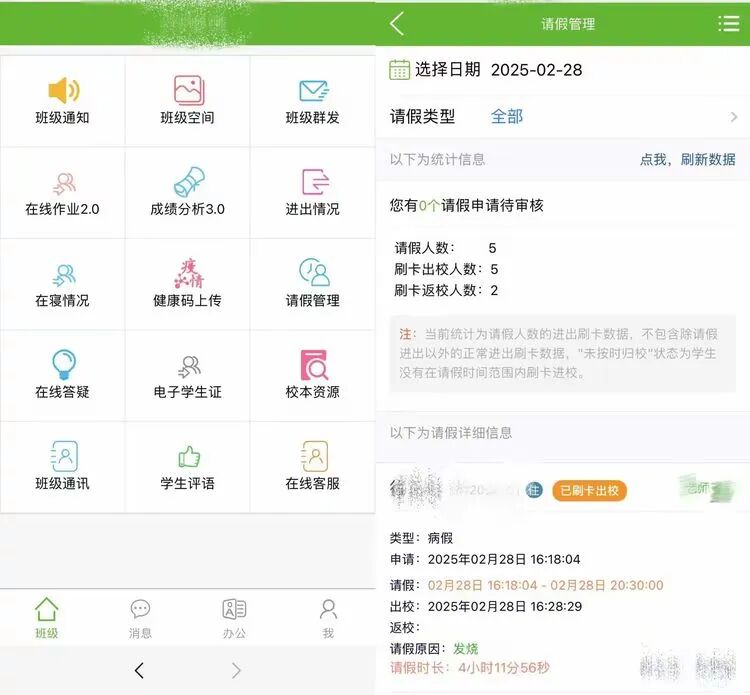The height and width of the screenshot is (695, 750).
Task: Select 刷卡出校人数: 5 line
Action: coord(446,269)
